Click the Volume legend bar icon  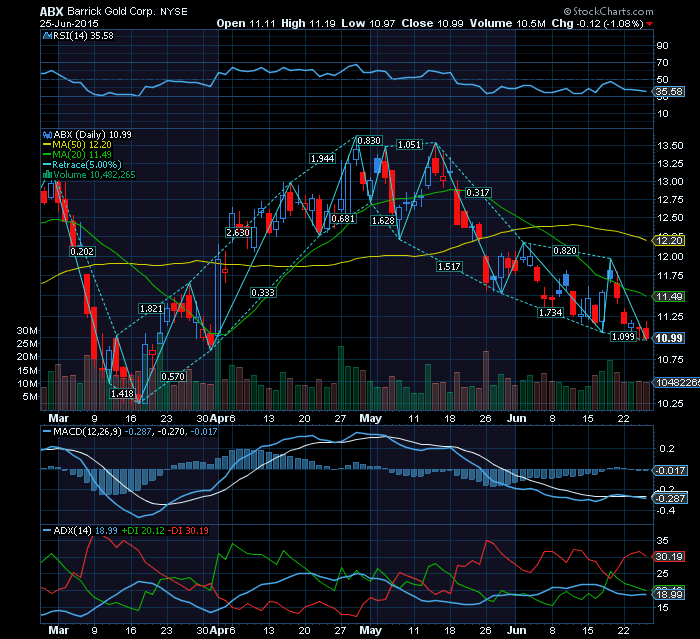tap(47, 175)
